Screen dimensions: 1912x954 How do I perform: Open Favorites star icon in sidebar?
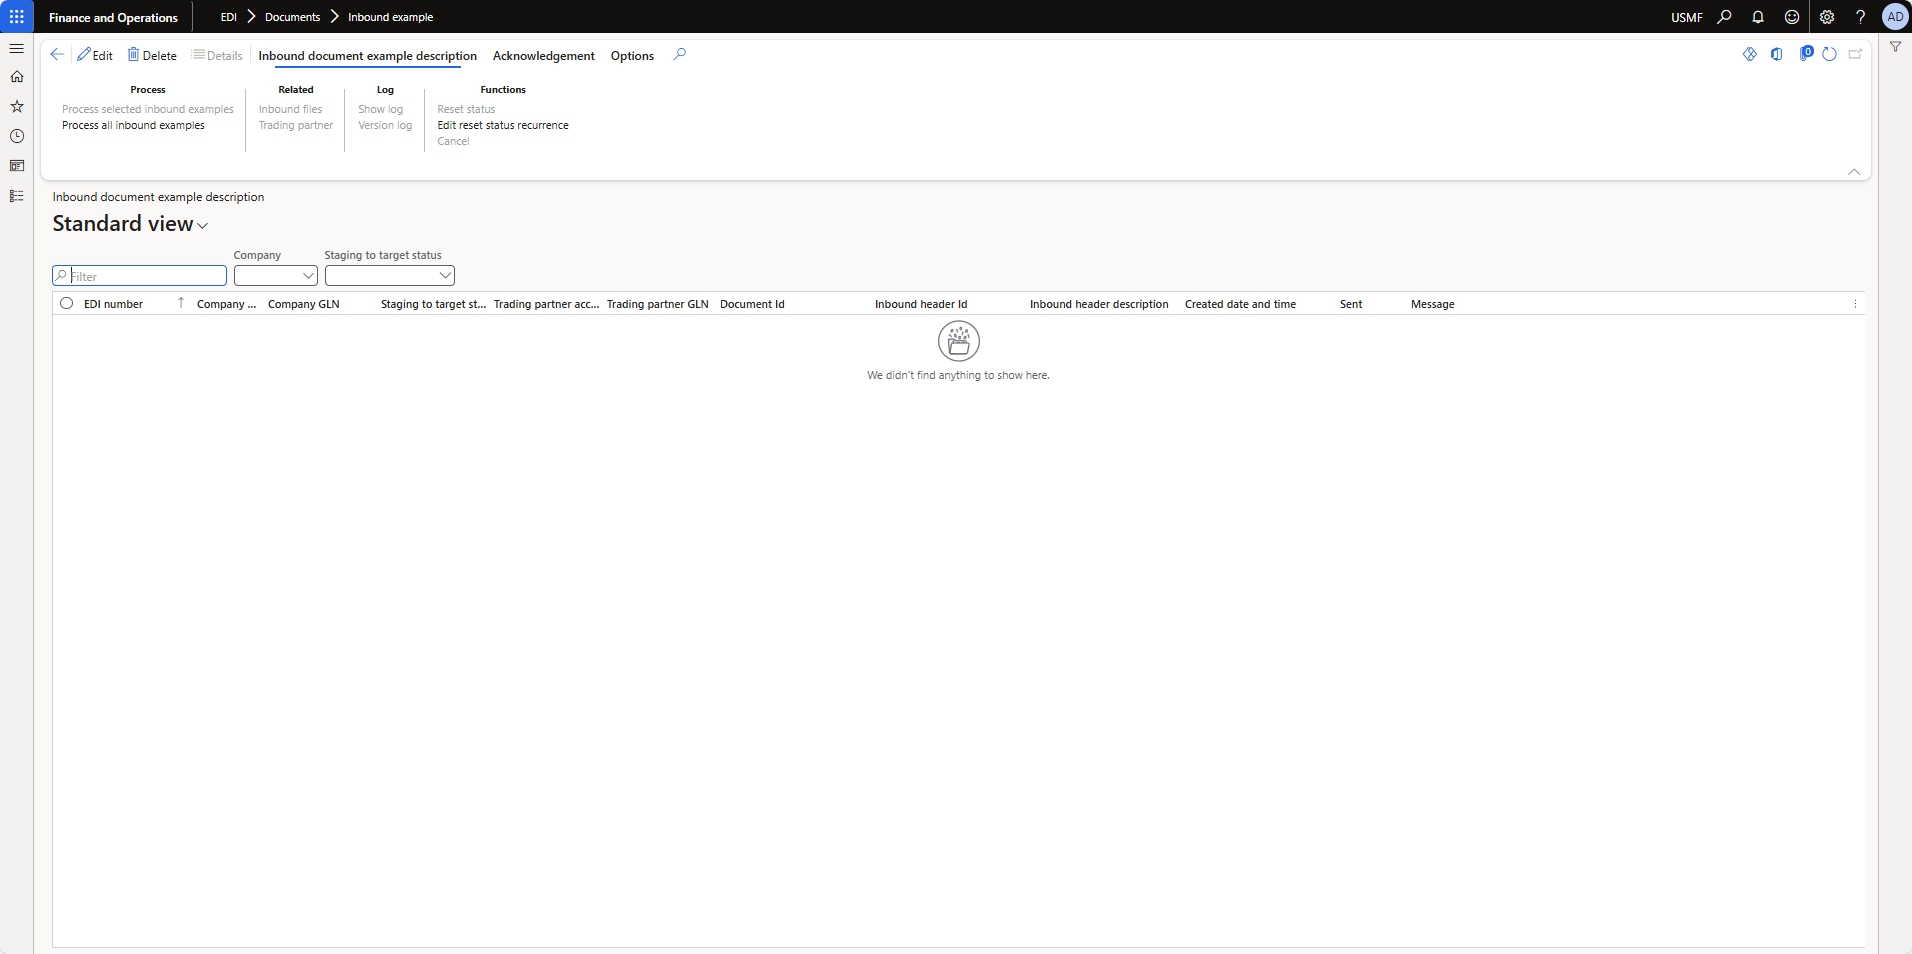[17, 106]
